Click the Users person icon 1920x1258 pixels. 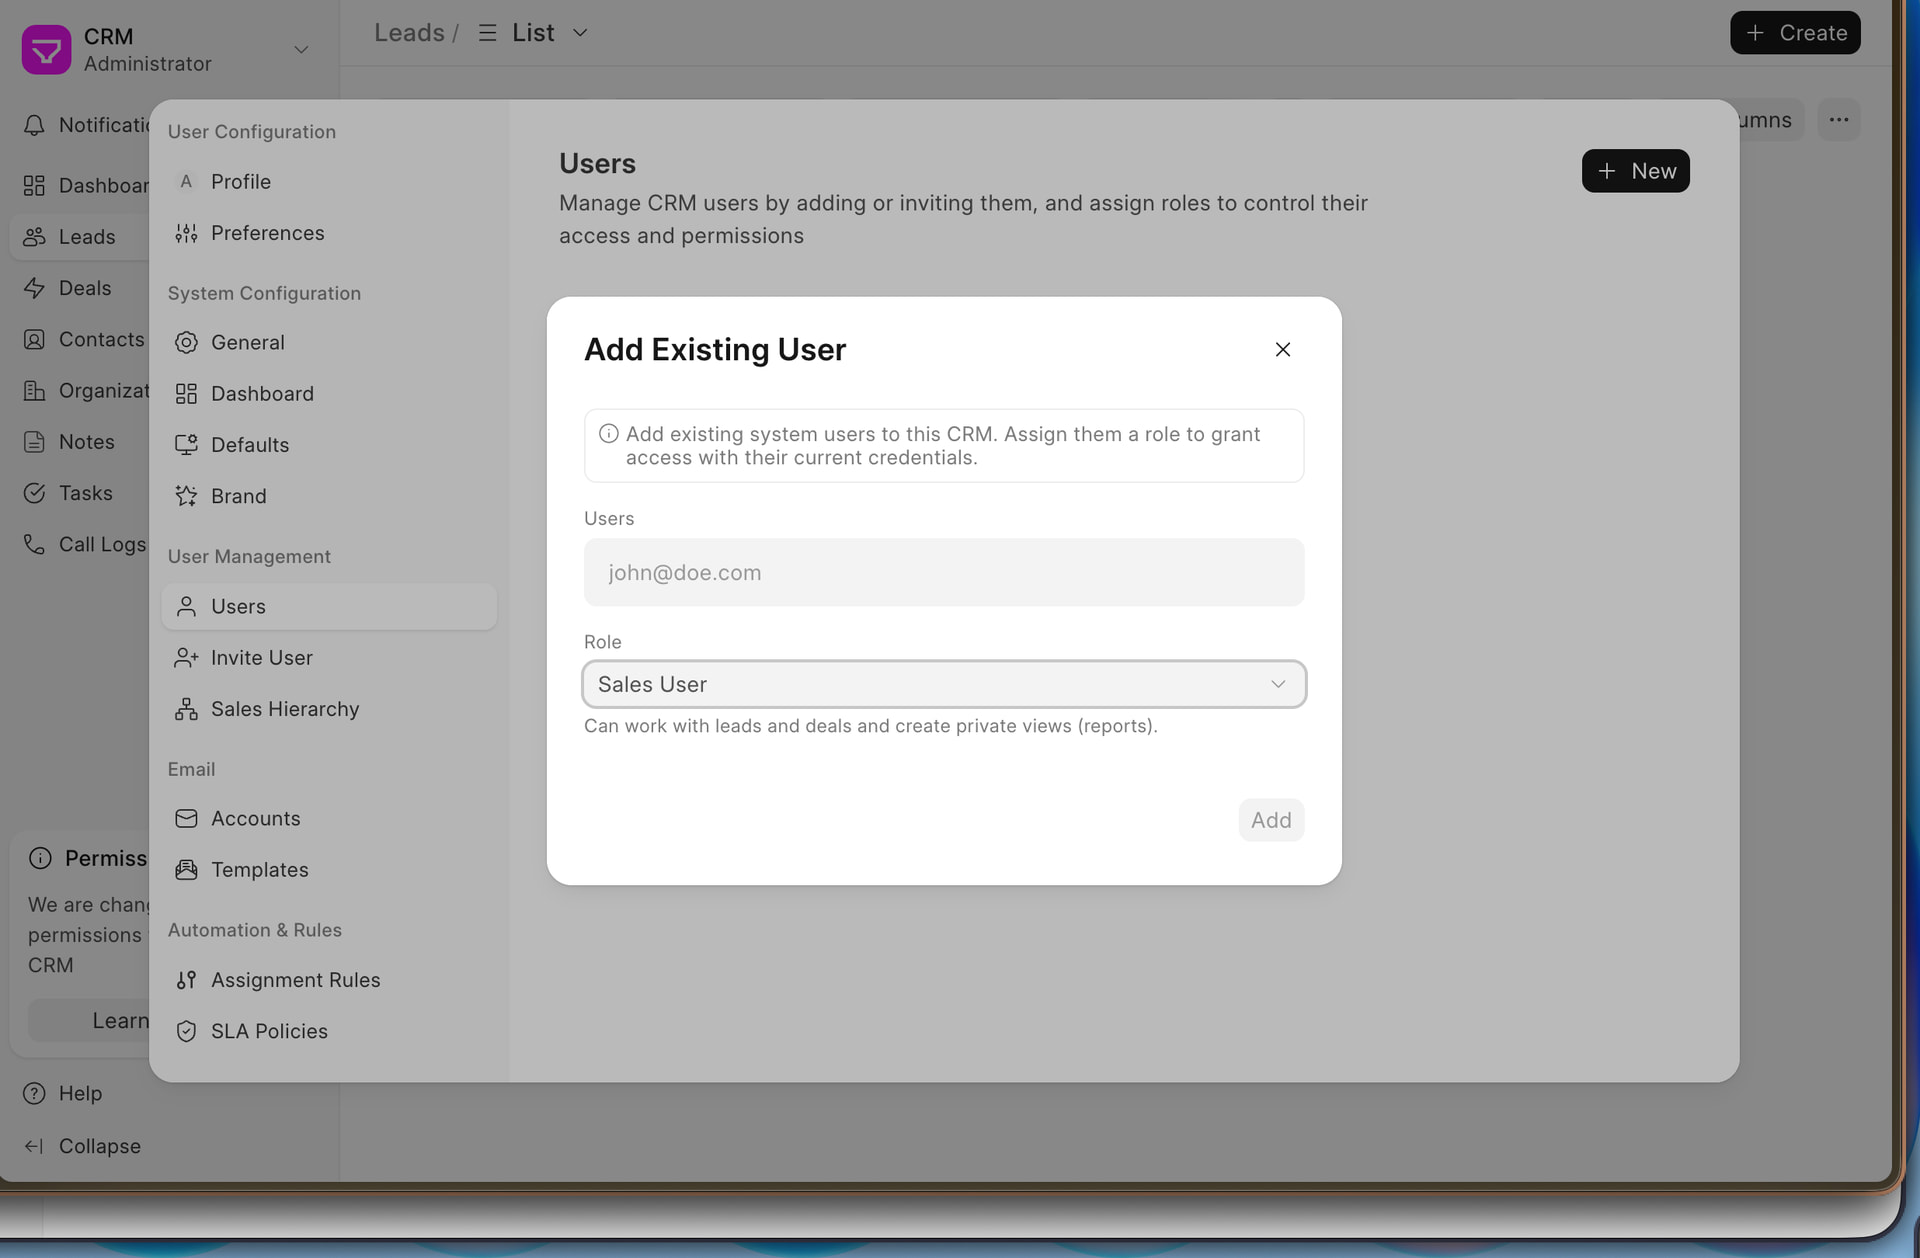pos(186,606)
